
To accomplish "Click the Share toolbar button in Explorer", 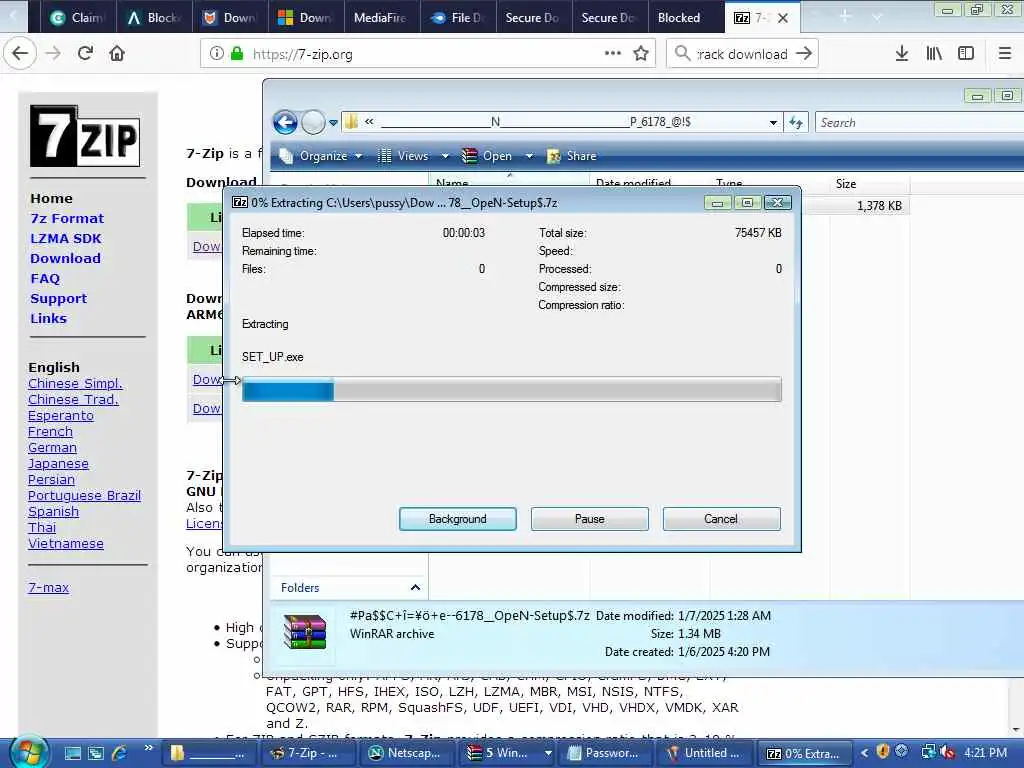I will (x=572, y=156).
